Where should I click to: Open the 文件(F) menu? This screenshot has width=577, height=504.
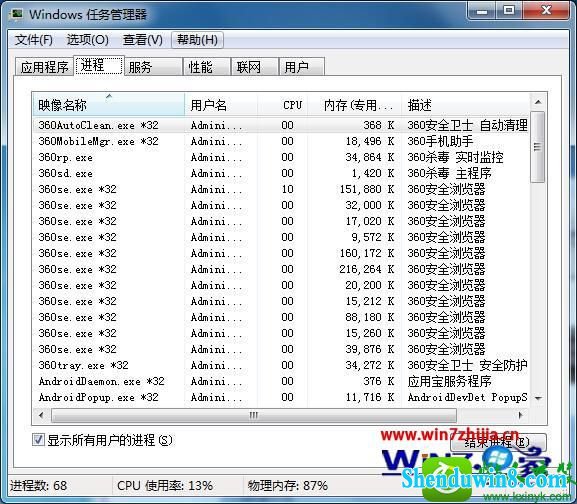coord(33,40)
